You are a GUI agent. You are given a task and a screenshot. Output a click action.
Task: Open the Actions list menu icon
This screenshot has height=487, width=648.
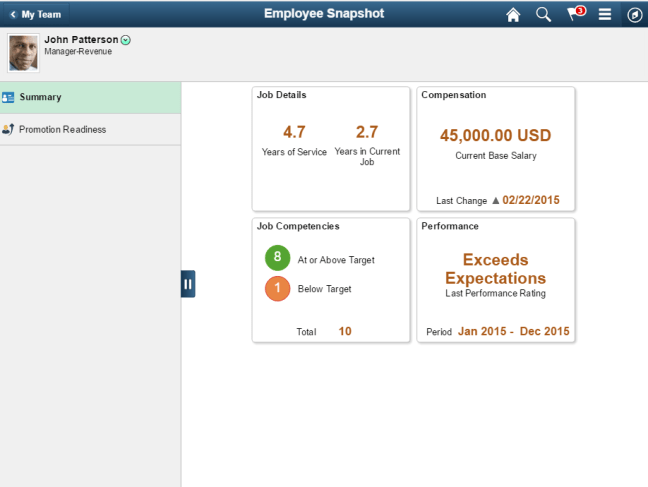pos(604,15)
